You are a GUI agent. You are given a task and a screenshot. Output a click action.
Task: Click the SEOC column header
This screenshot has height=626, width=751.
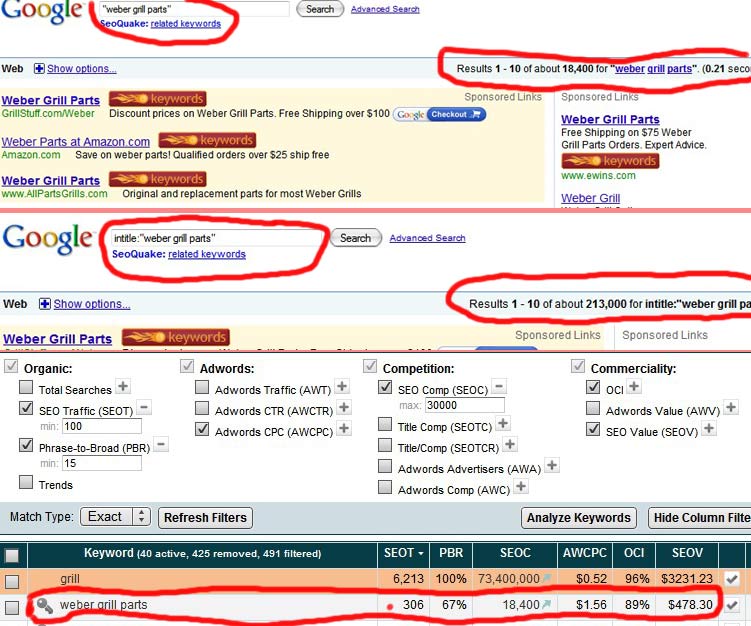click(515, 553)
